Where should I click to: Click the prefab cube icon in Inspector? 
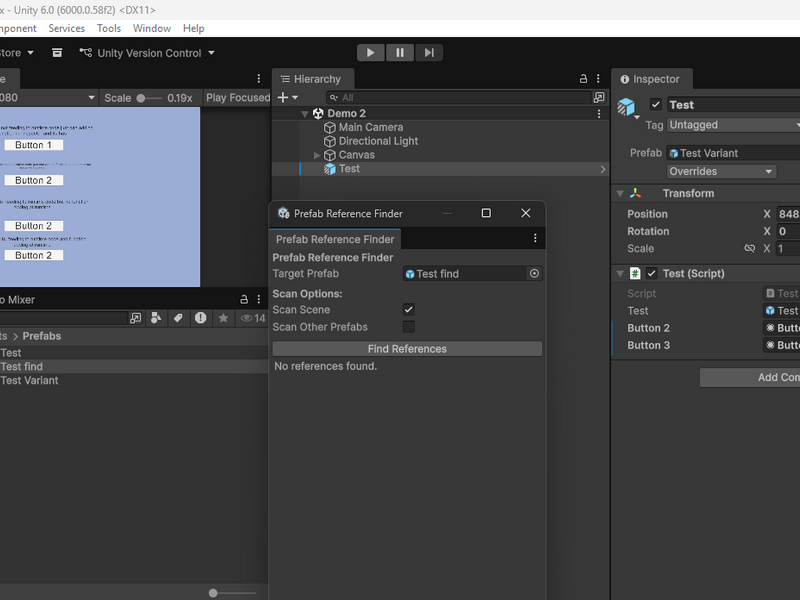tap(626, 107)
